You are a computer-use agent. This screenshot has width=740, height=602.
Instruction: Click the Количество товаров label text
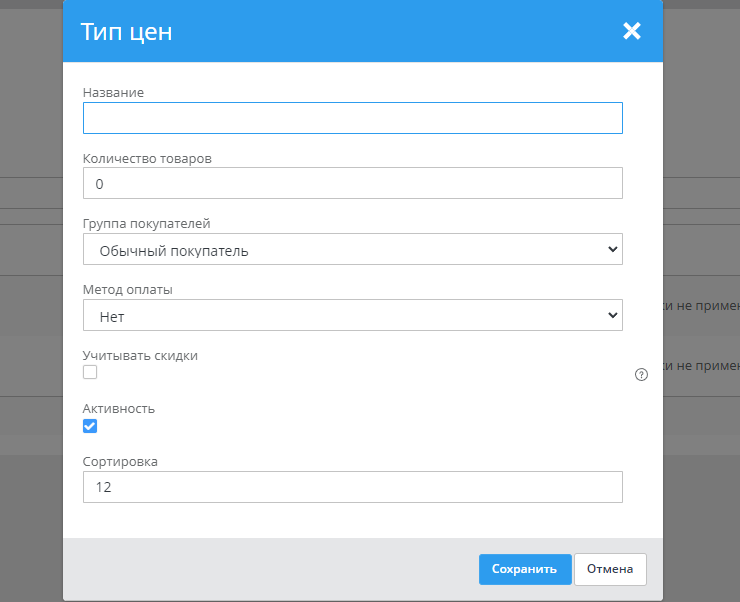147,158
